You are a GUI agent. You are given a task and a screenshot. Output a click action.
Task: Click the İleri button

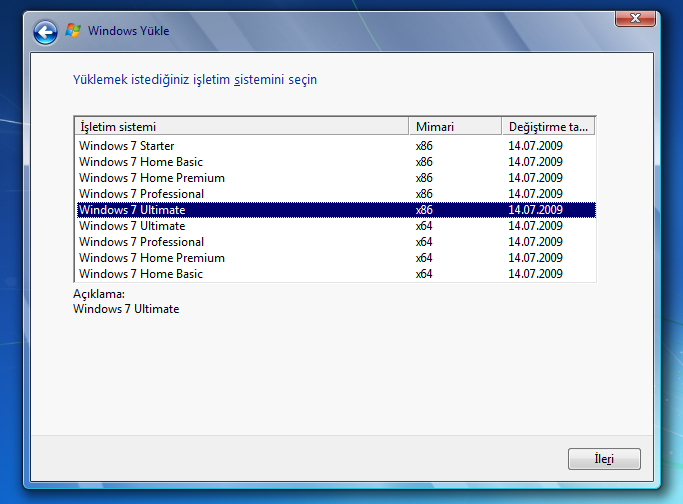point(604,459)
